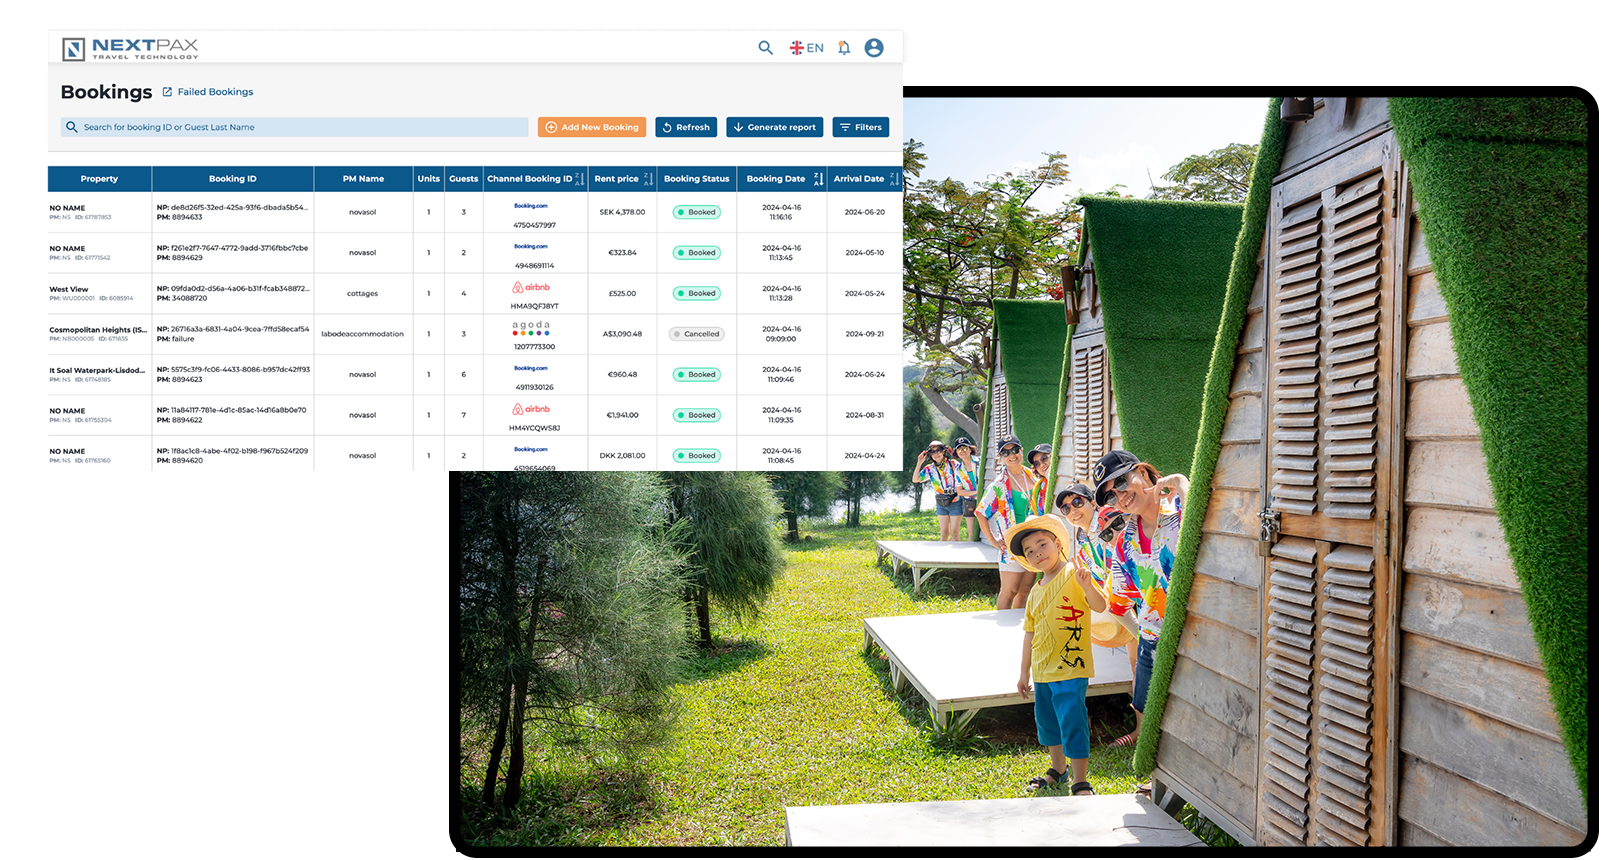Viewport: 1623px width, 860px height.
Task: Click Airbnb logo for booking HMA9QFJ8YT
Action: (x=531, y=287)
